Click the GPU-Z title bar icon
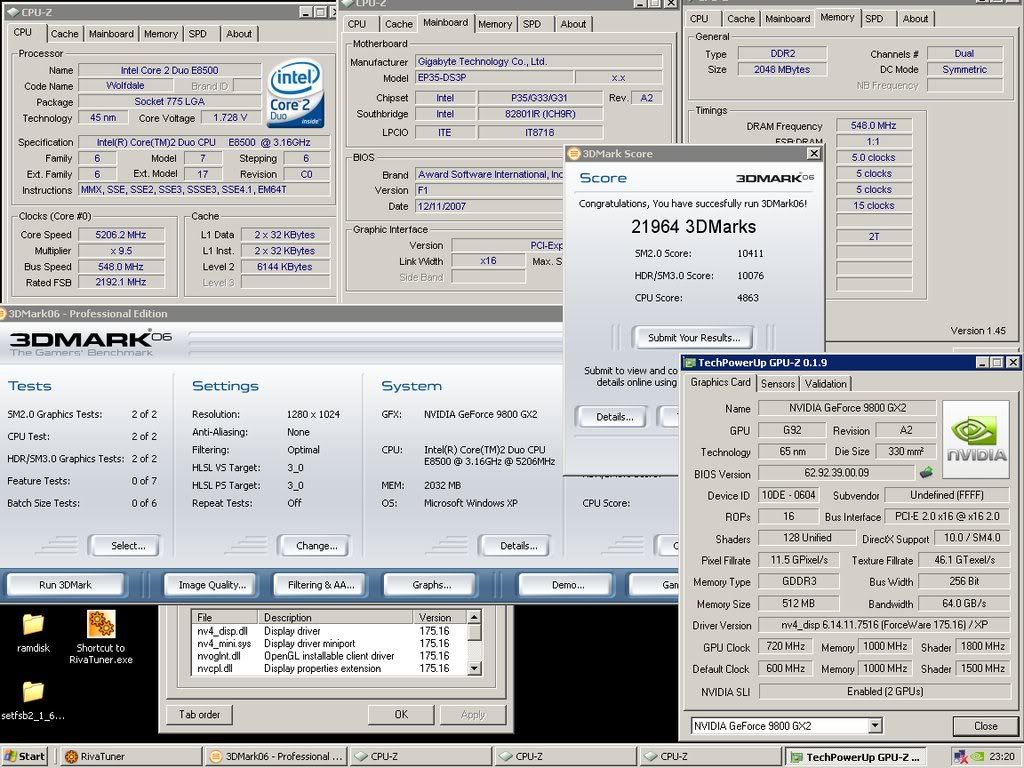Screen dimensions: 1024x768 [689, 362]
